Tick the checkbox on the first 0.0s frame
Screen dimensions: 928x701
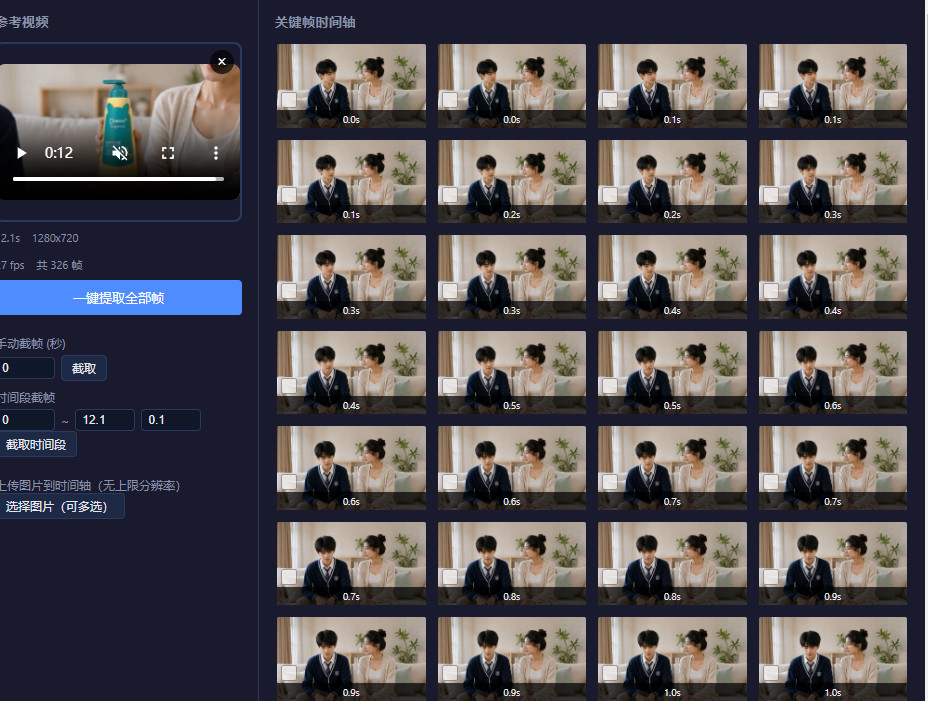pos(289,99)
